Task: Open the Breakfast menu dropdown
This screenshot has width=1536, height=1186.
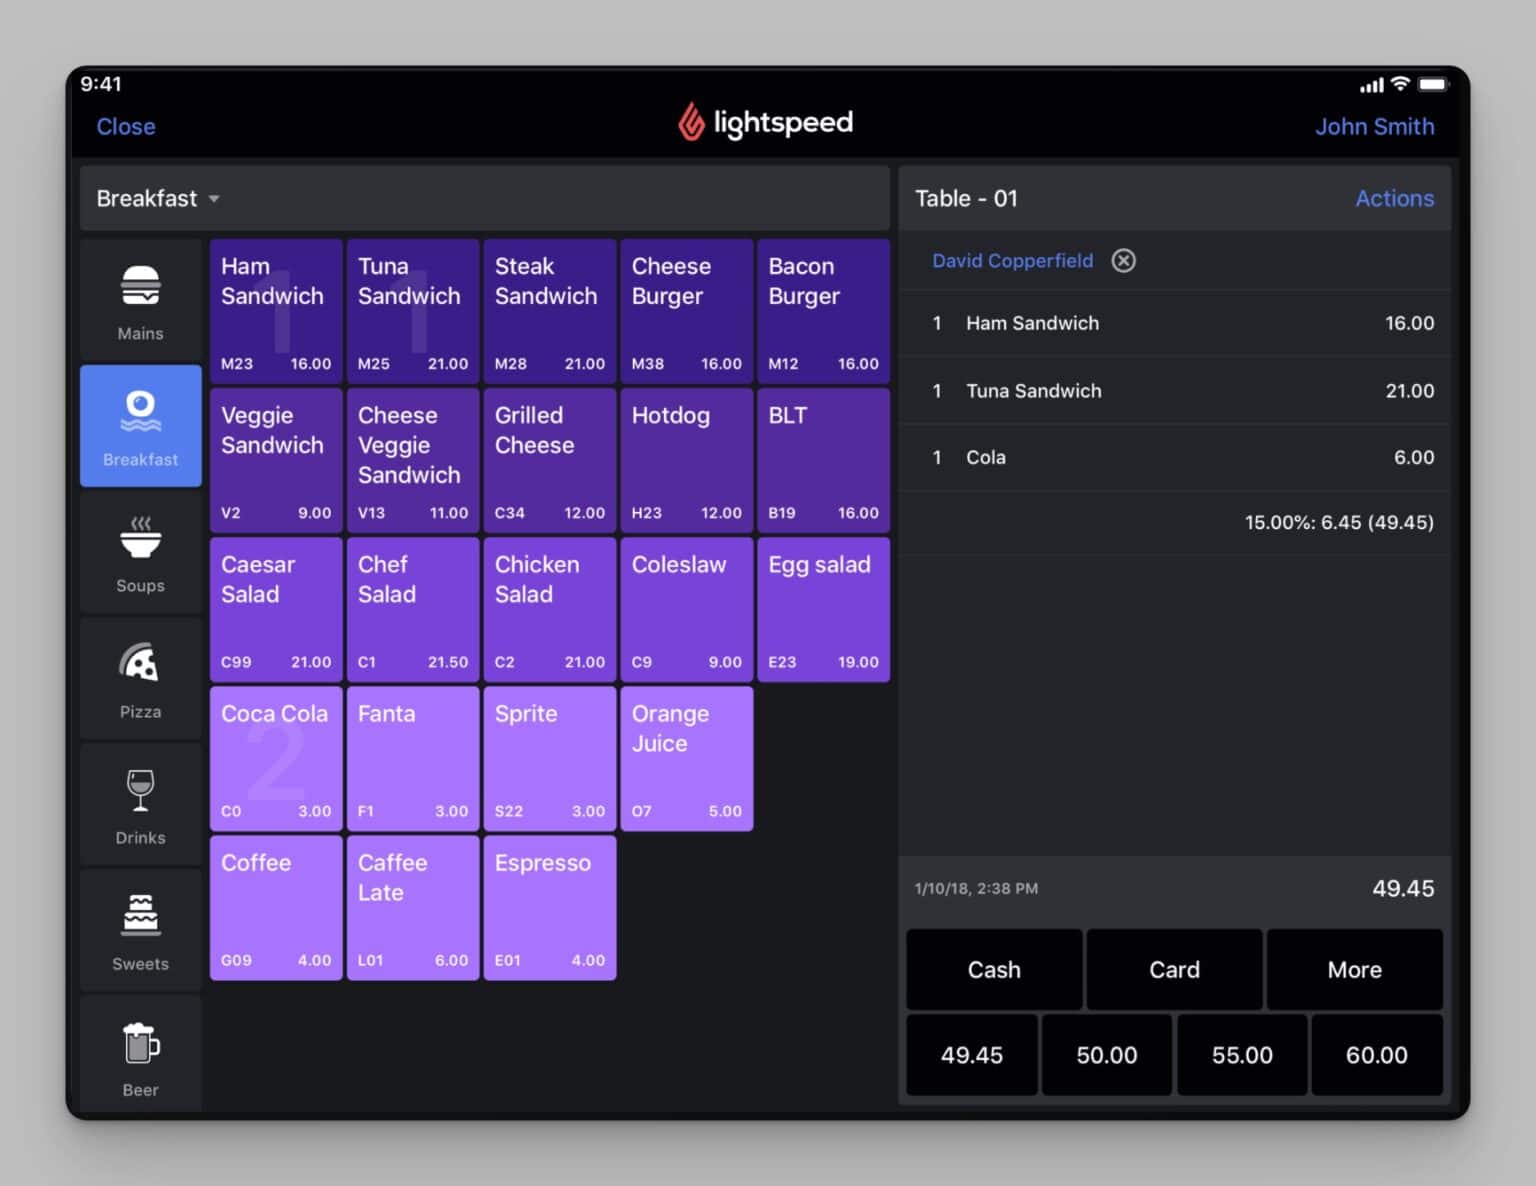Action: click(x=157, y=198)
